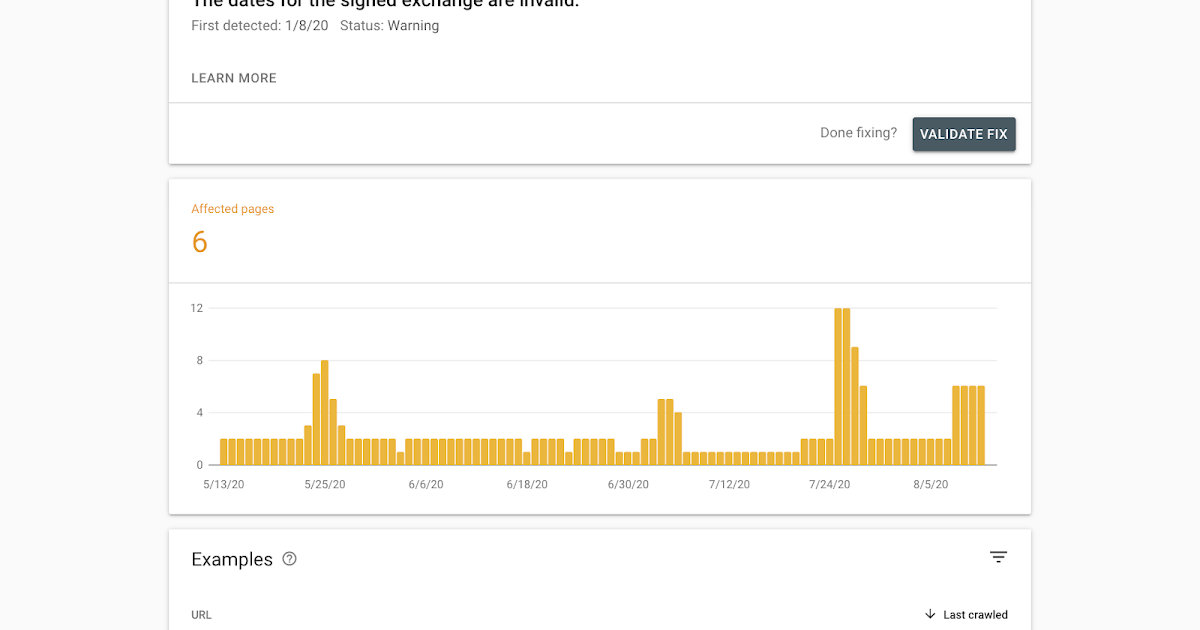1200x630 pixels.
Task: Click the leftmost bar in the chart
Action: [224, 452]
